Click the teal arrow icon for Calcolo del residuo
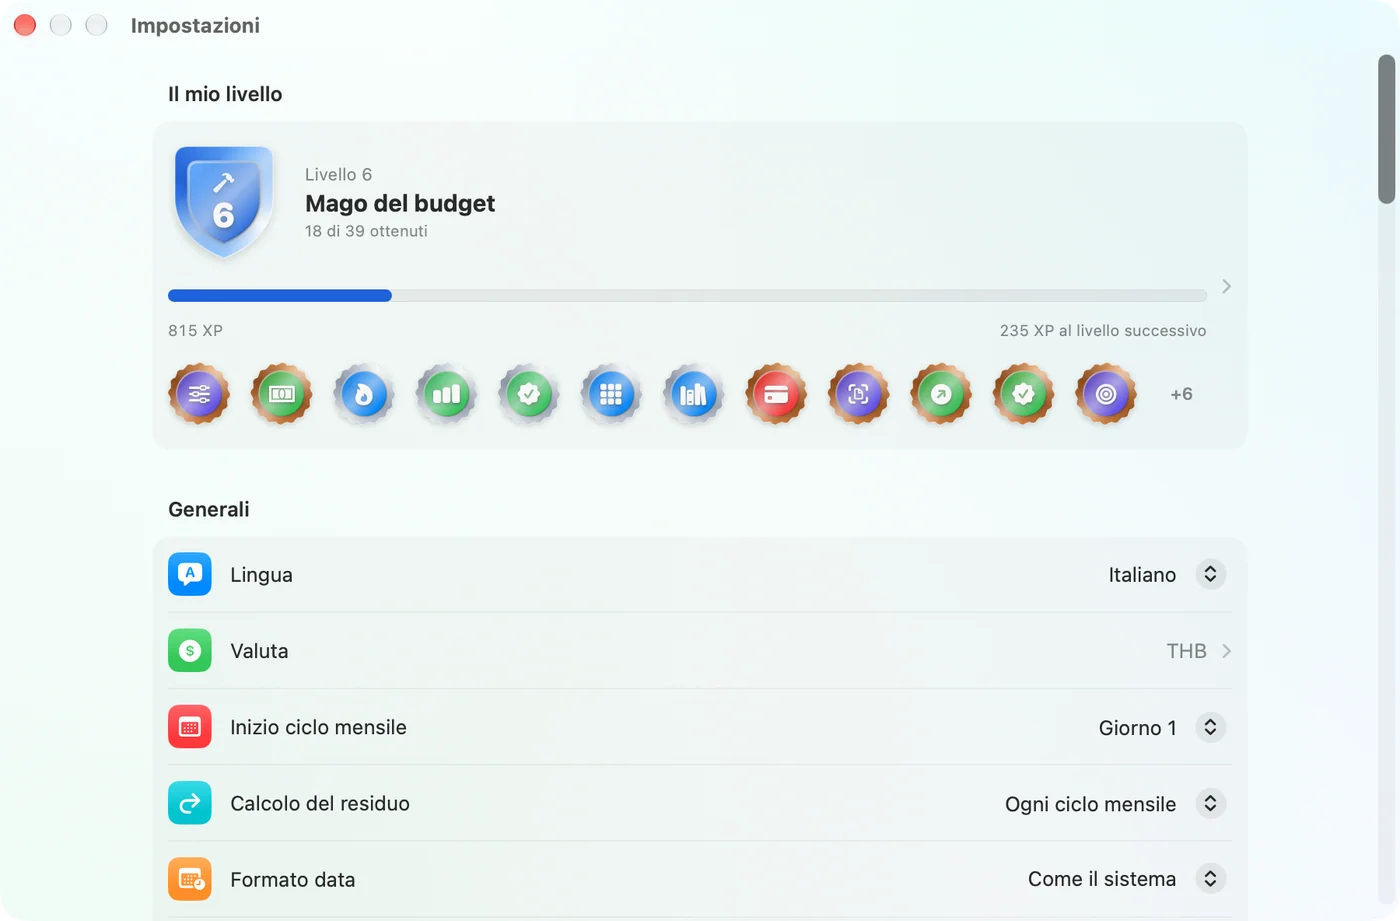 [x=190, y=803]
